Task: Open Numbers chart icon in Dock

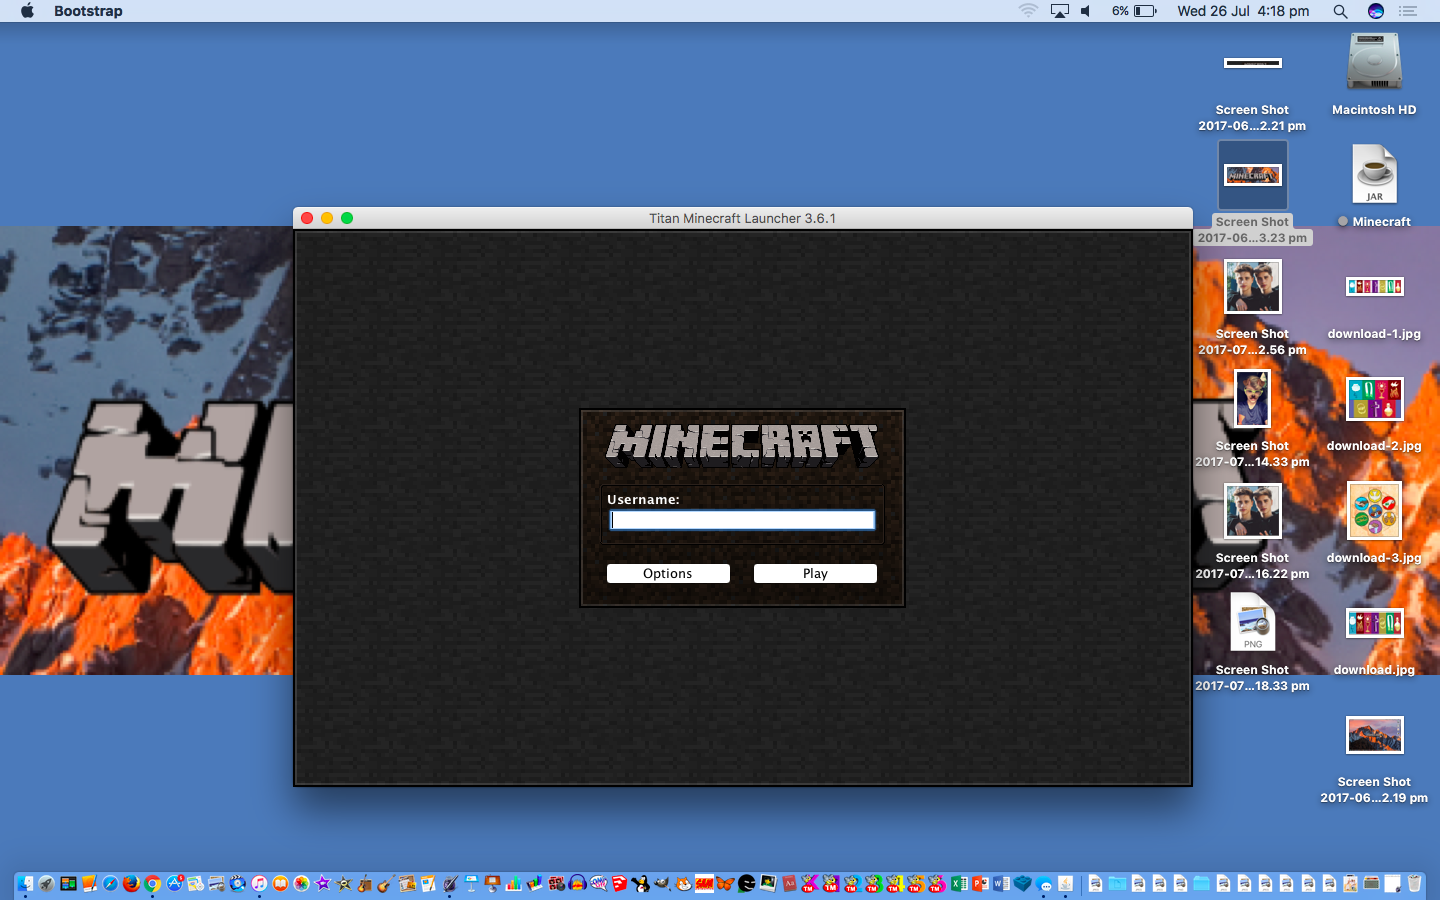Action: pyautogui.click(x=513, y=883)
